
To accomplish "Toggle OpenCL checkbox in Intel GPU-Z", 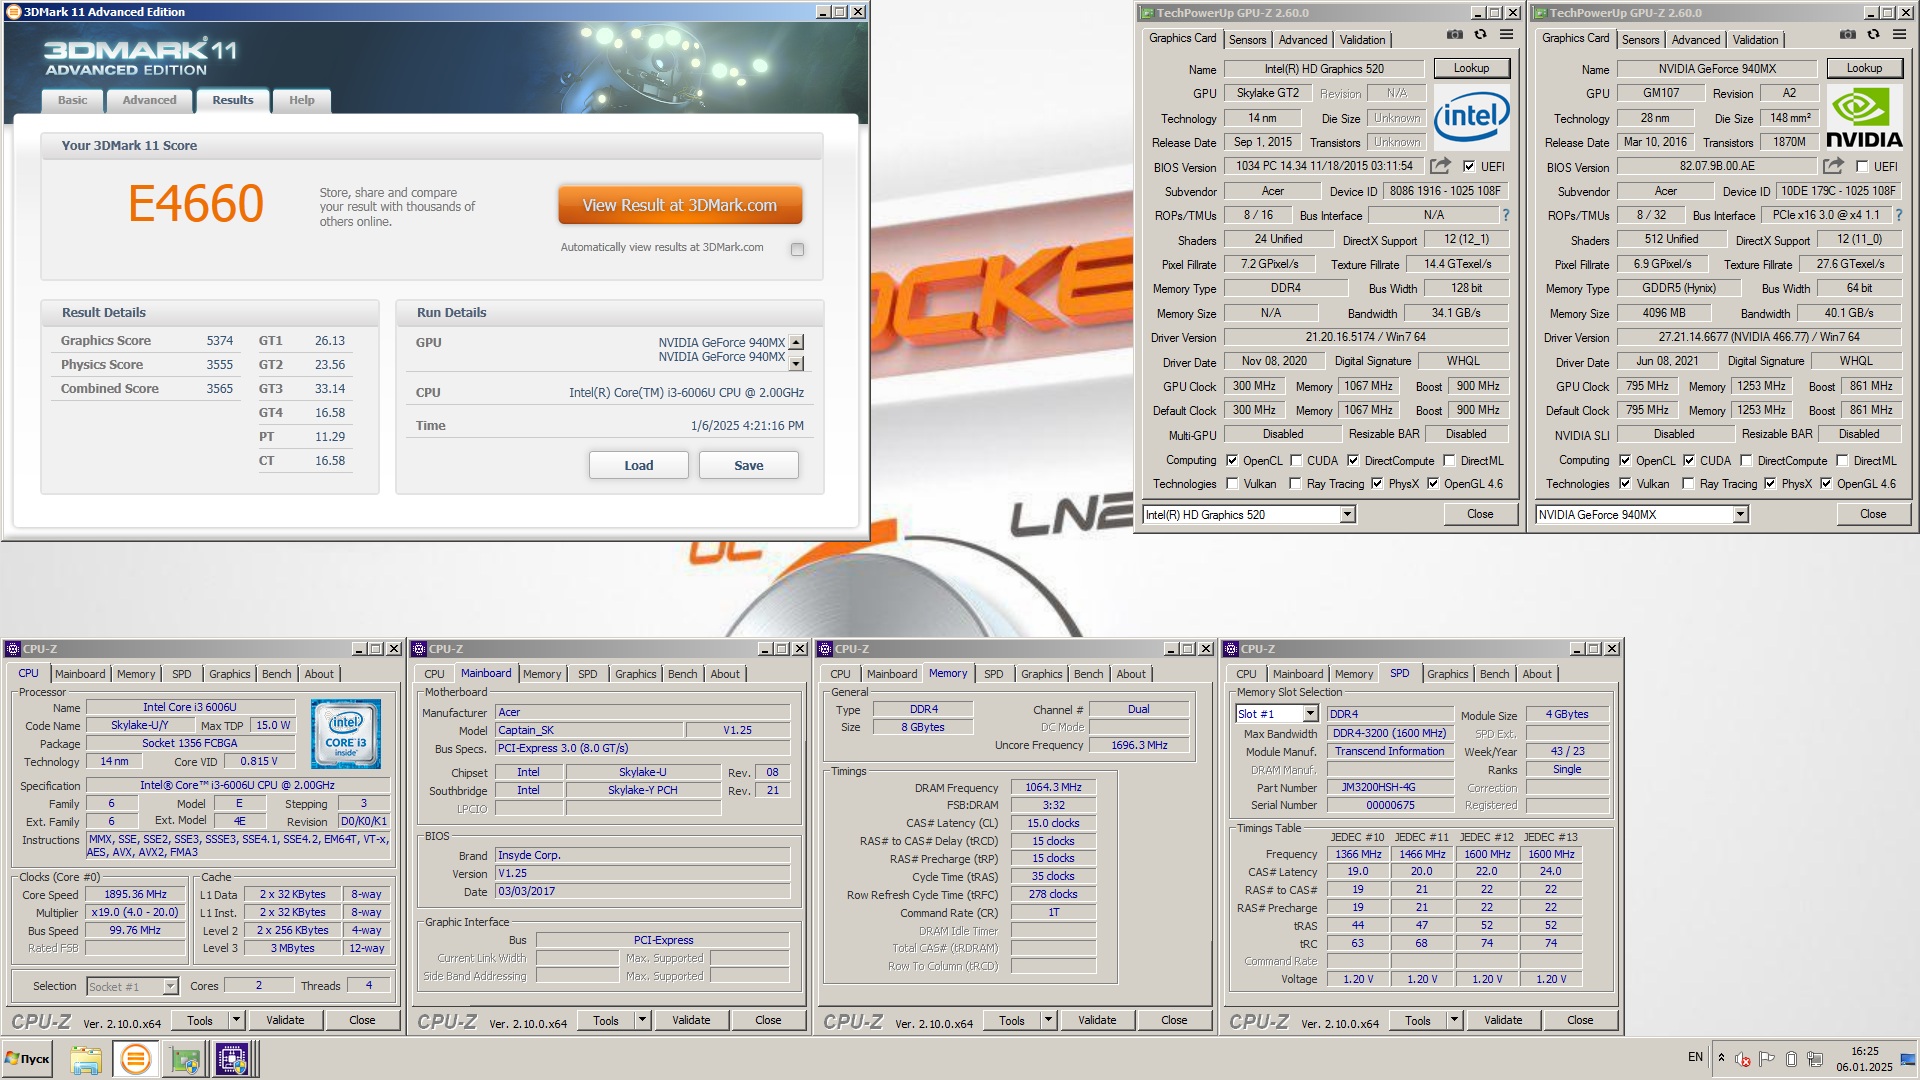I will point(1232,461).
